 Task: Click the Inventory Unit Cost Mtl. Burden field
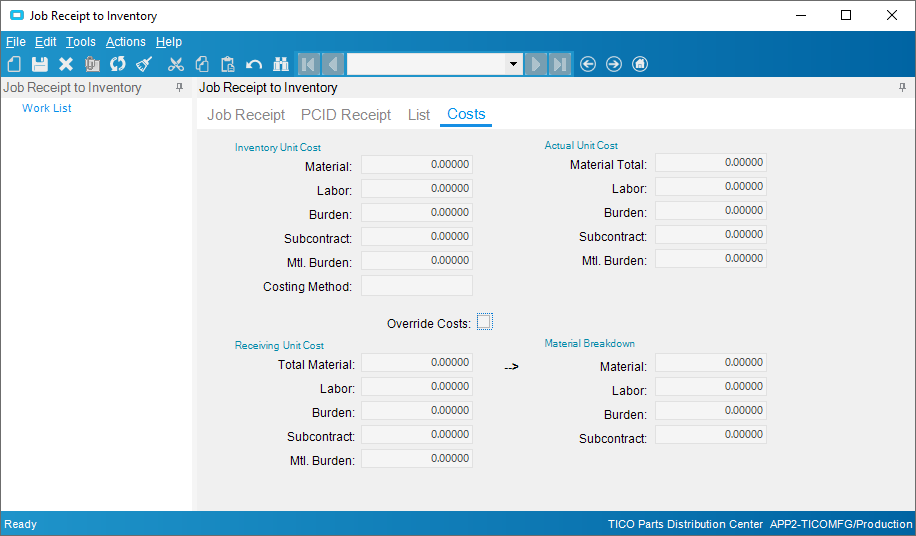tap(417, 260)
